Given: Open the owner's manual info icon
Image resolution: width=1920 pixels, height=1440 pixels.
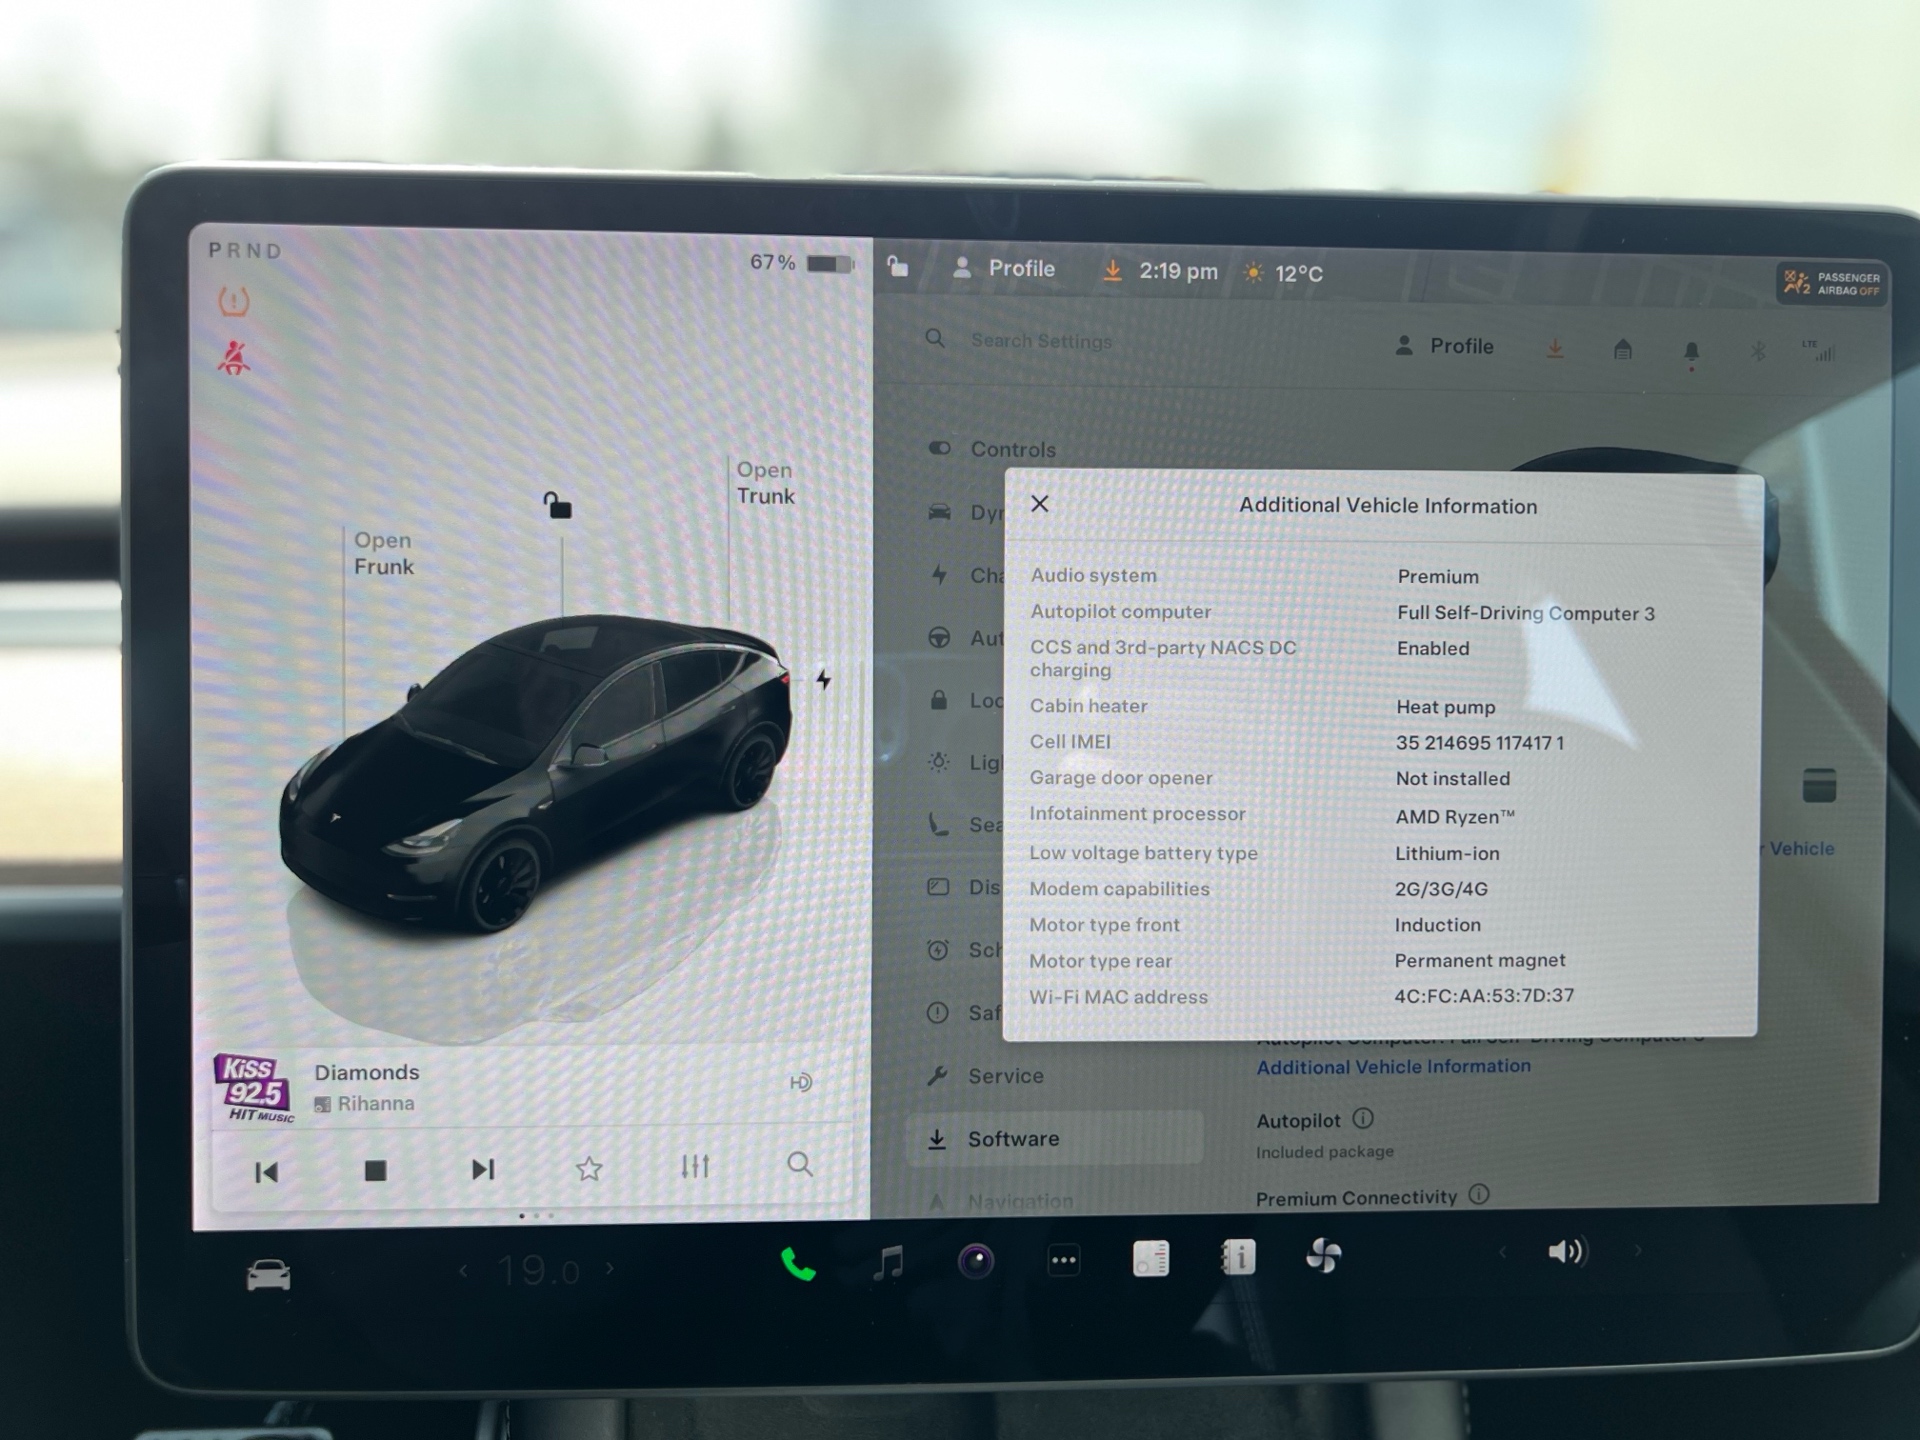Looking at the screenshot, I should [1239, 1257].
